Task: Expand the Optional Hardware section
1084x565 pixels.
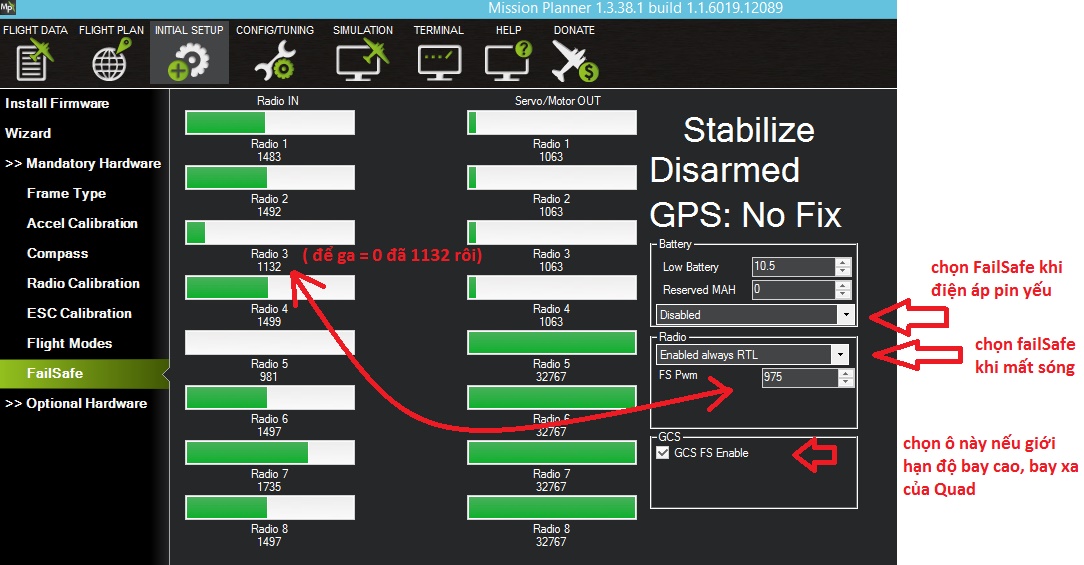Action: point(76,403)
